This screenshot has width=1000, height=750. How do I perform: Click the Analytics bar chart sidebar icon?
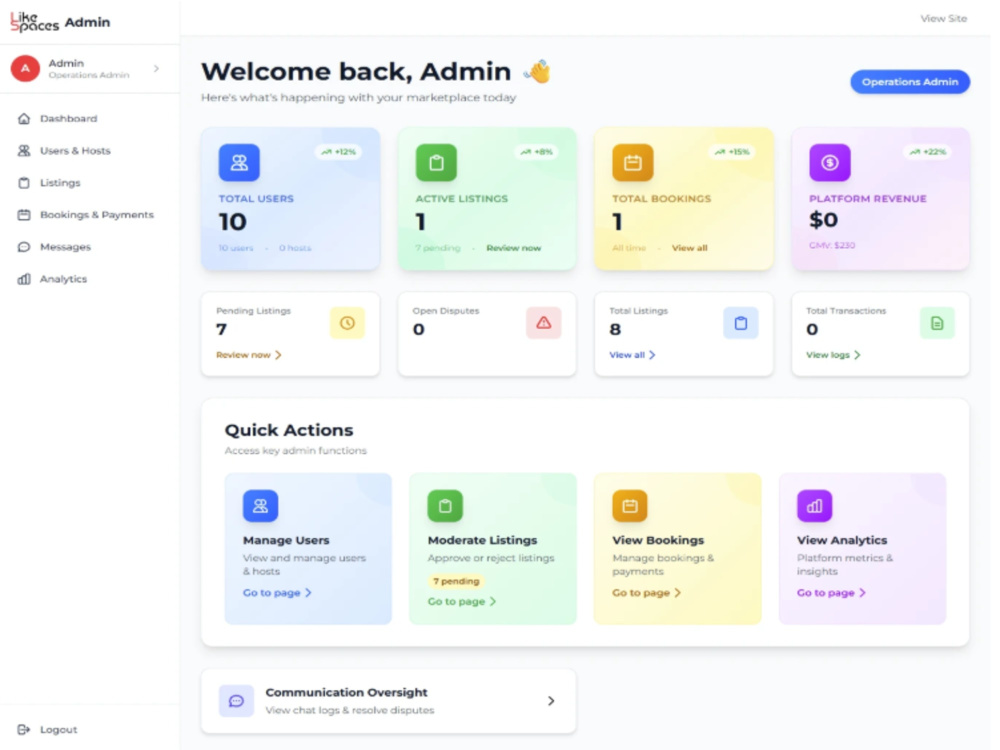(x=24, y=279)
